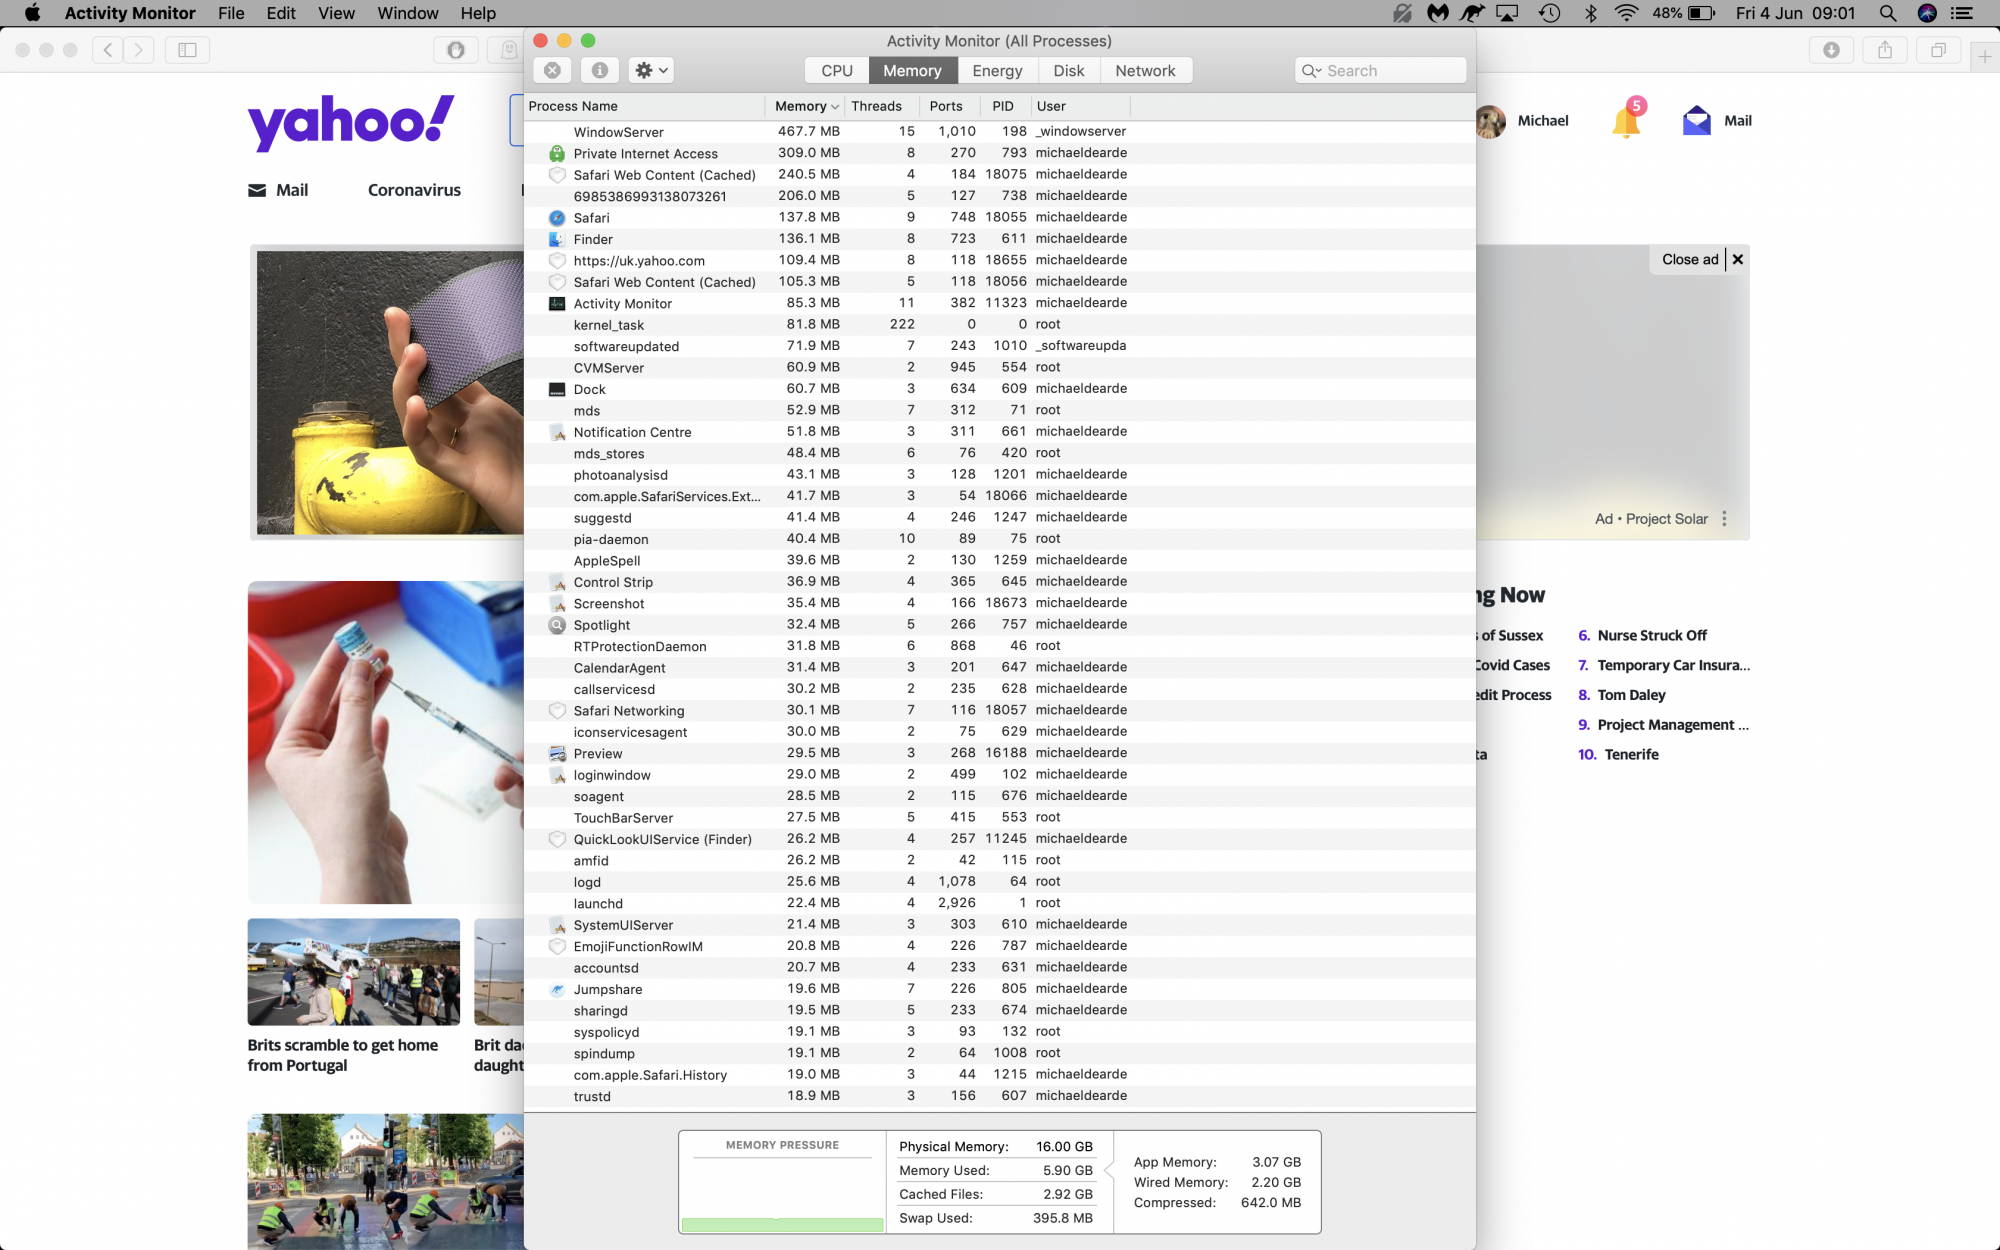
Task: Switch to the Disk tab
Action: 1068,70
